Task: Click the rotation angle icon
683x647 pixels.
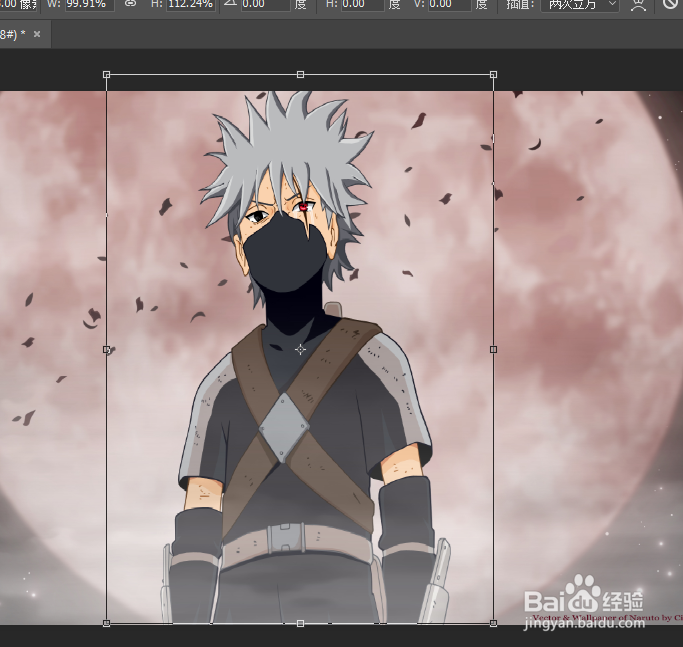Action: click(230, 3)
